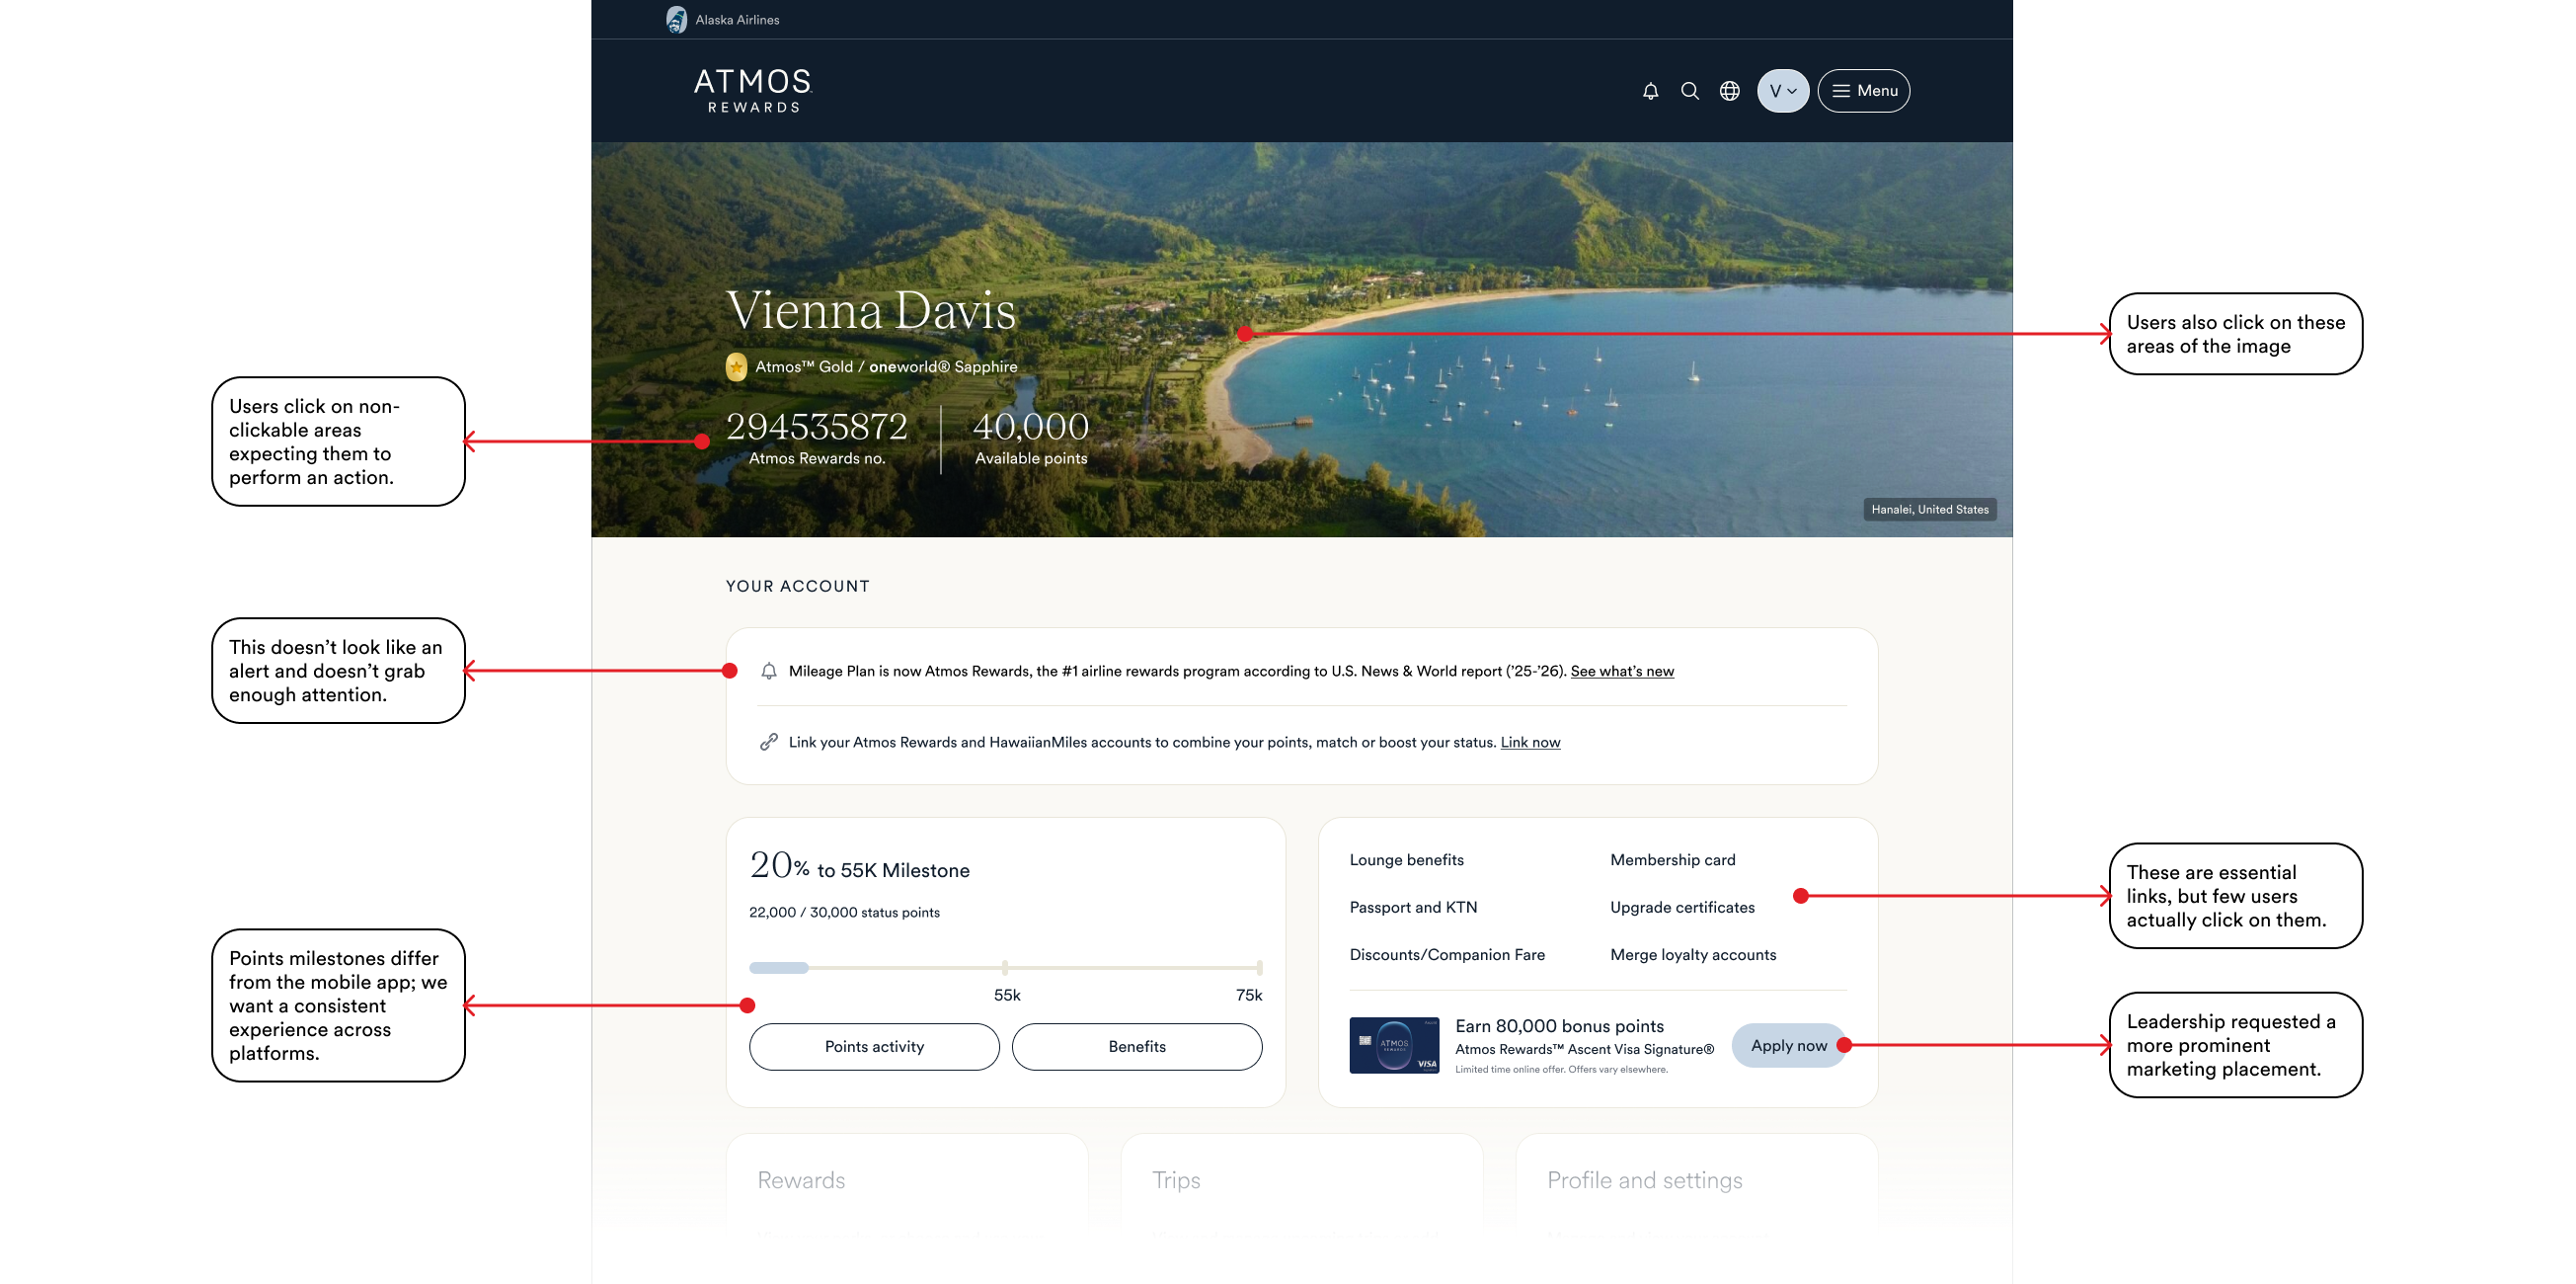Click the Alaska Airlines logo icon

[677, 20]
